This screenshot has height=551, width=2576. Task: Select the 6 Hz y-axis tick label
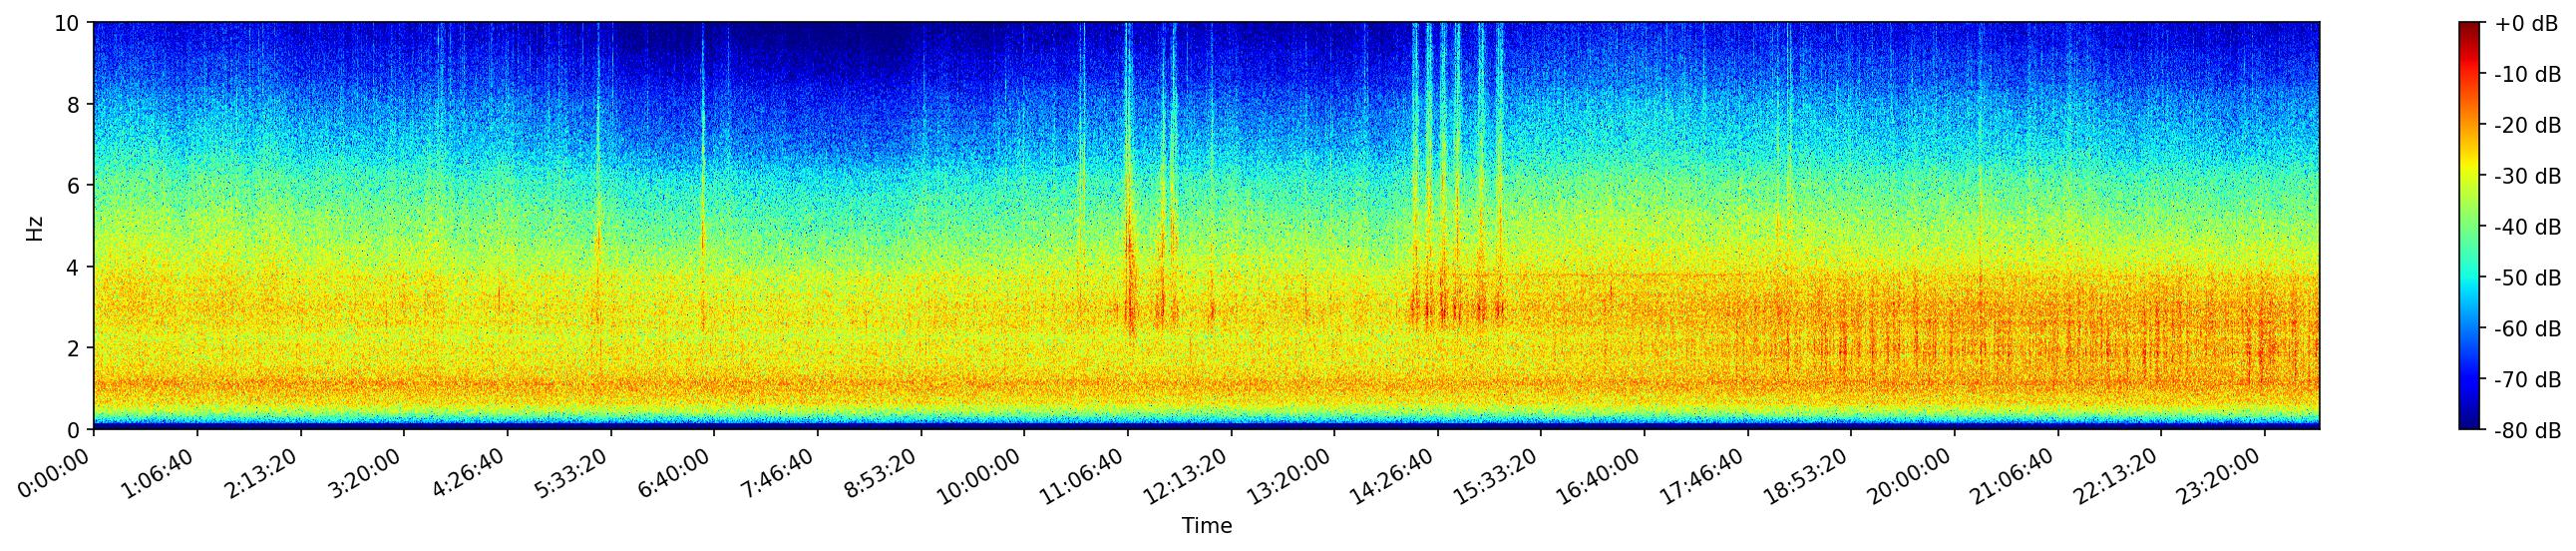pos(75,186)
